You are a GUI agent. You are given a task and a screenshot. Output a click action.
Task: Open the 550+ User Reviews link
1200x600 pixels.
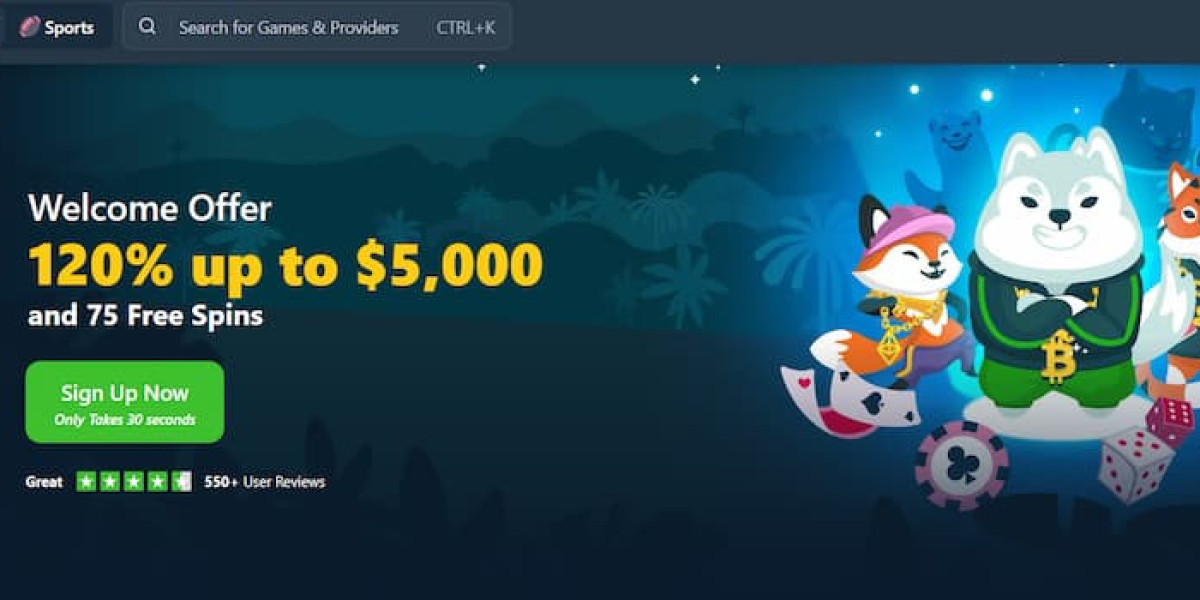point(264,482)
